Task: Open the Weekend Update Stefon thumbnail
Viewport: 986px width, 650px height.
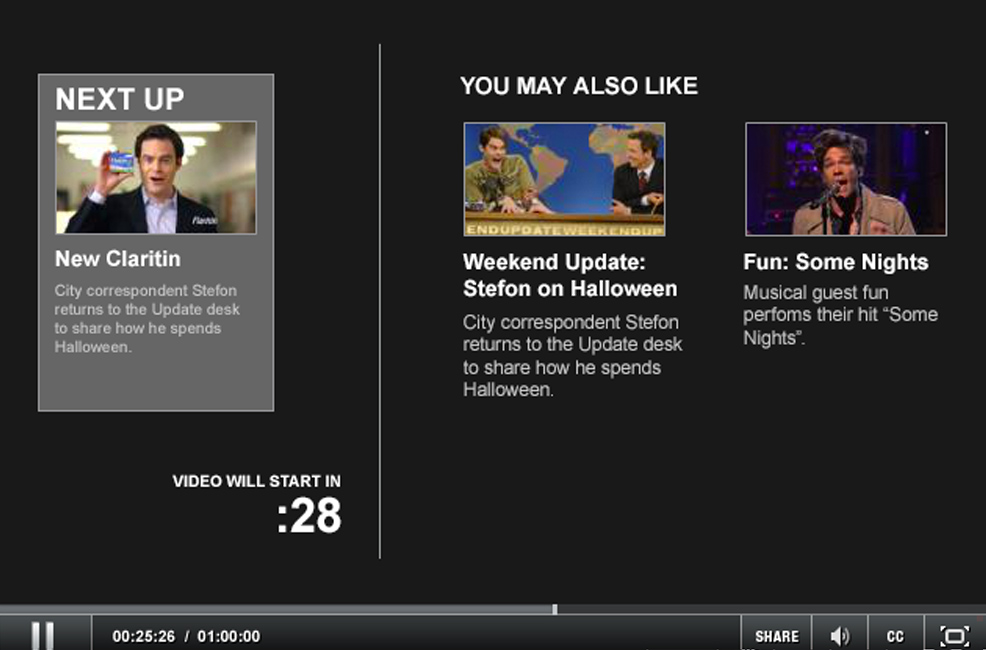Action: [564, 179]
